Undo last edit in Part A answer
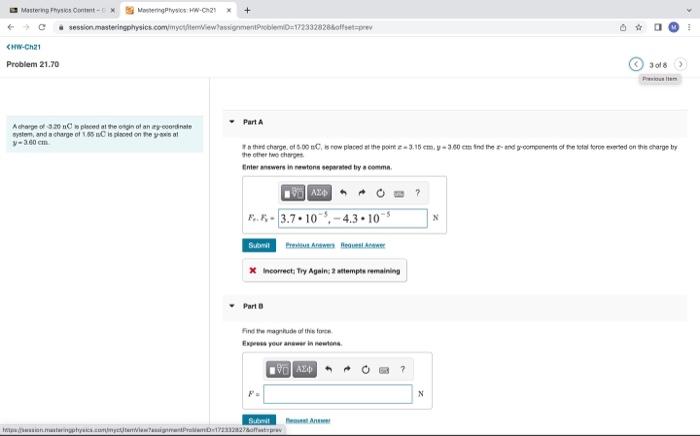 [343, 193]
